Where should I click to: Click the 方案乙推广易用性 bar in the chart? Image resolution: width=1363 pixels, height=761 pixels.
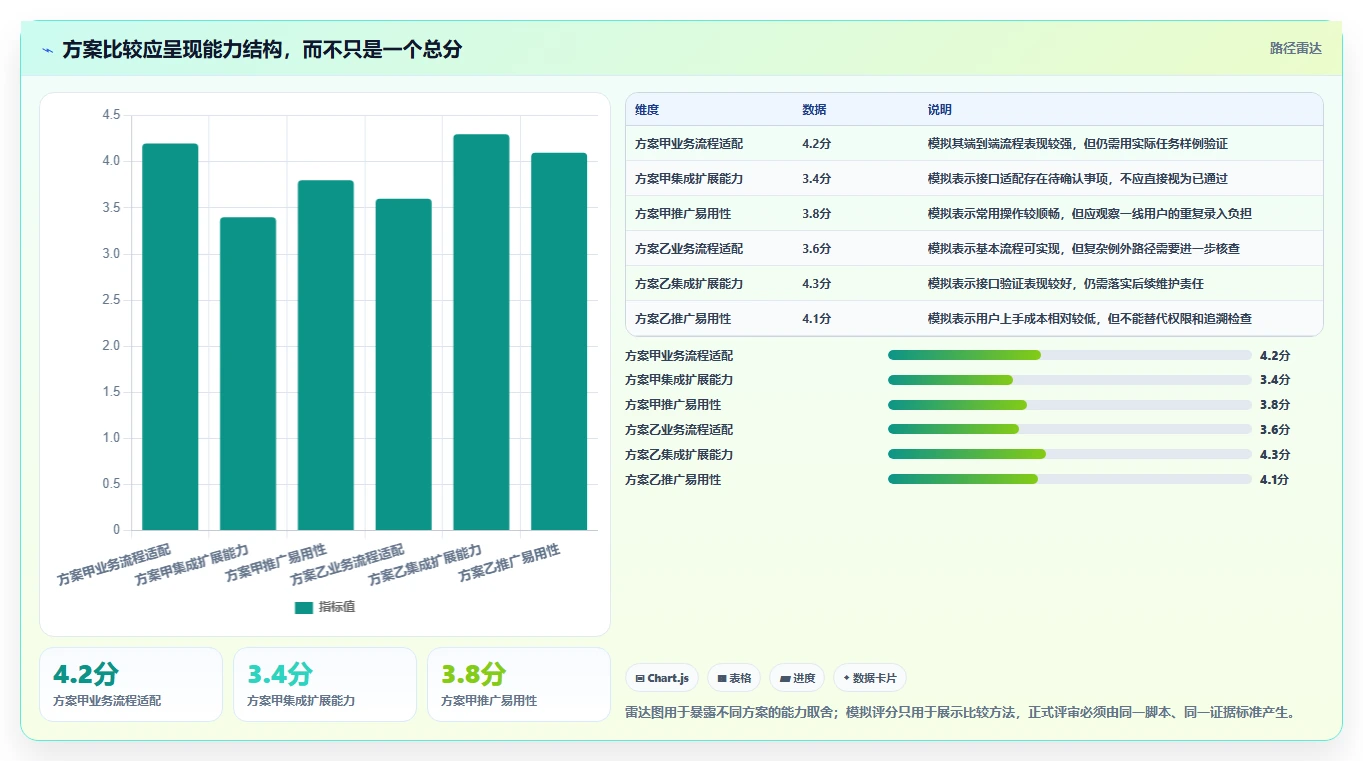click(x=559, y=342)
